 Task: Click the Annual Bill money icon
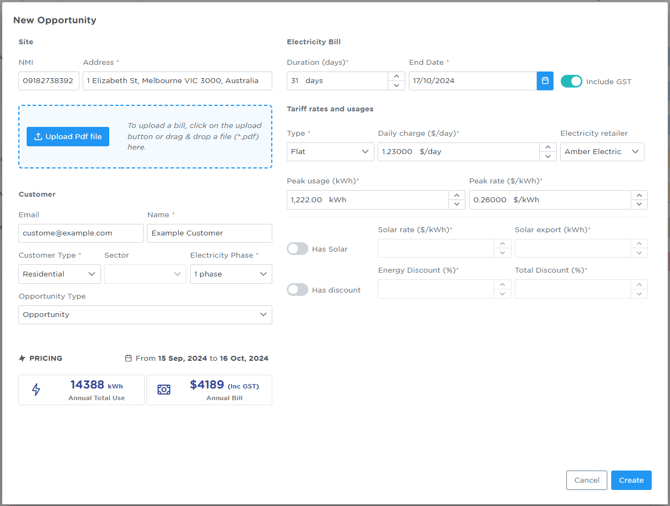[164, 390]
